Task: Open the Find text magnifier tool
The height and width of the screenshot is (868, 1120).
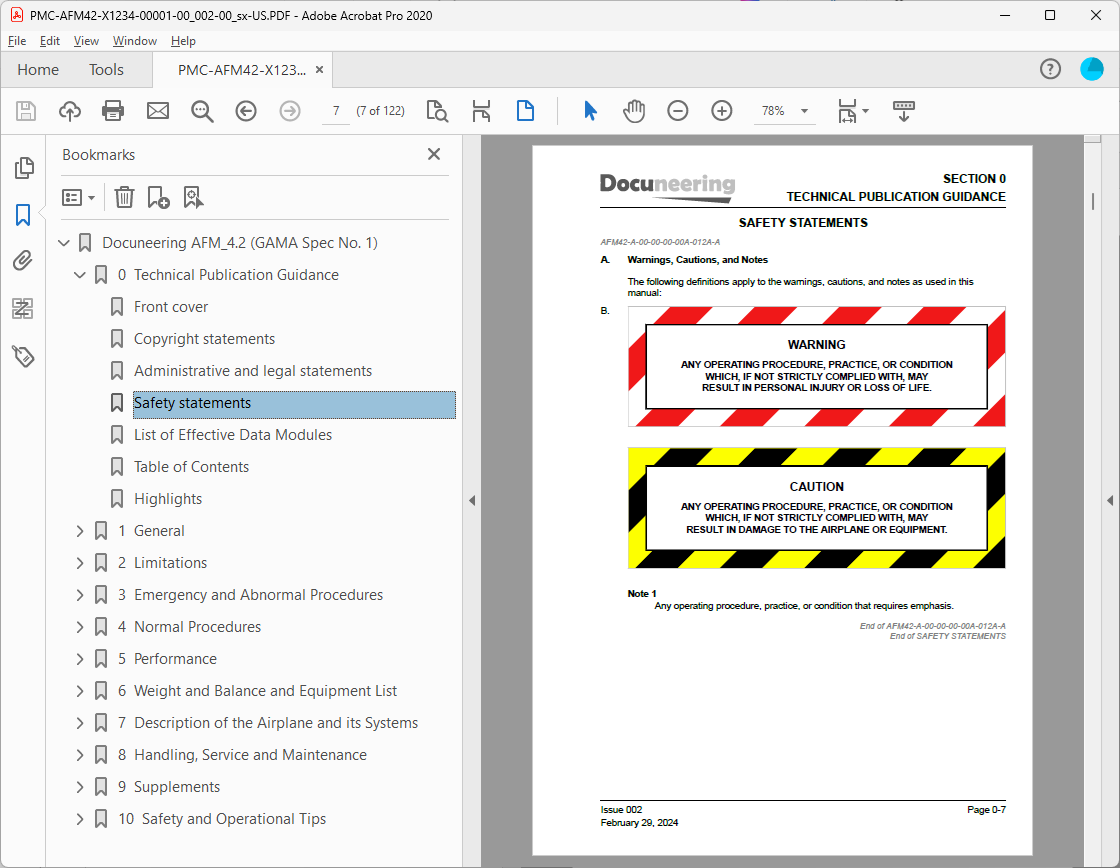Action: 202,111
